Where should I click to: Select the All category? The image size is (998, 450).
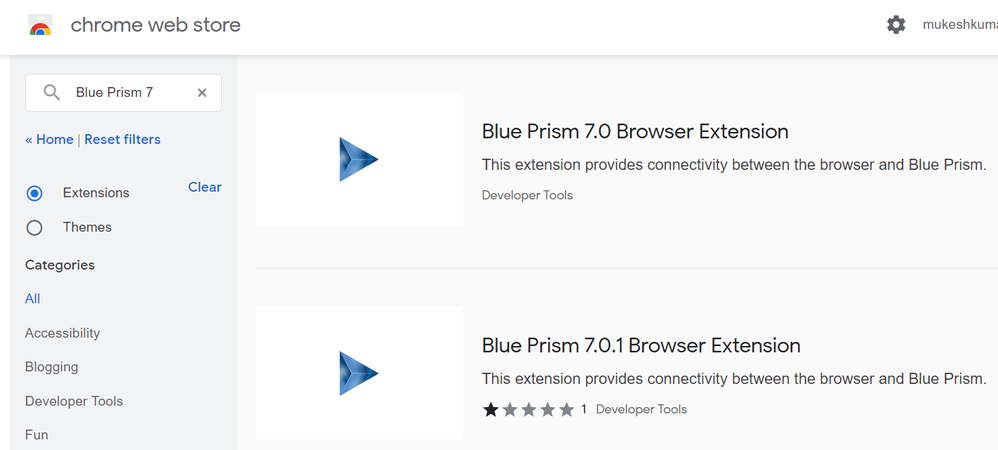32,299
